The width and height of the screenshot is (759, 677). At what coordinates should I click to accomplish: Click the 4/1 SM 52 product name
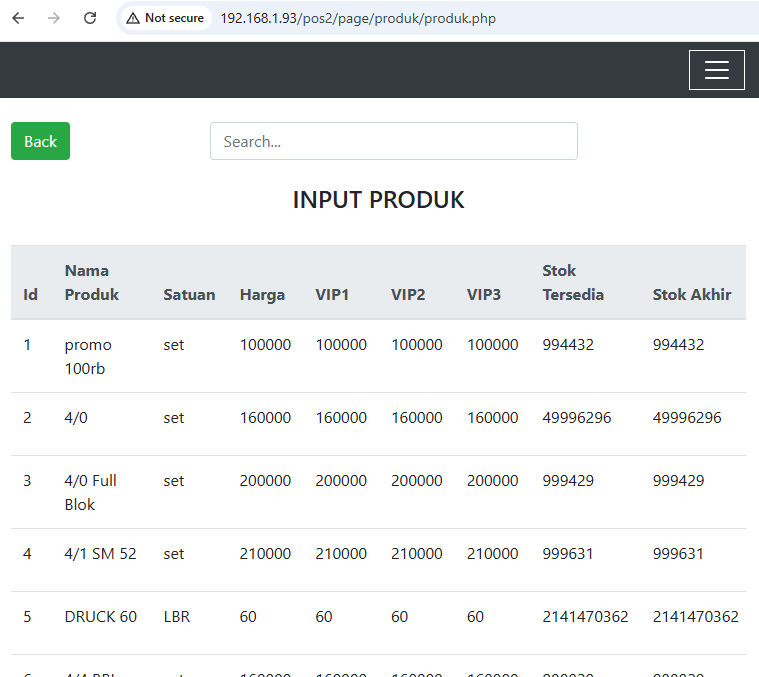pos(100,553)
